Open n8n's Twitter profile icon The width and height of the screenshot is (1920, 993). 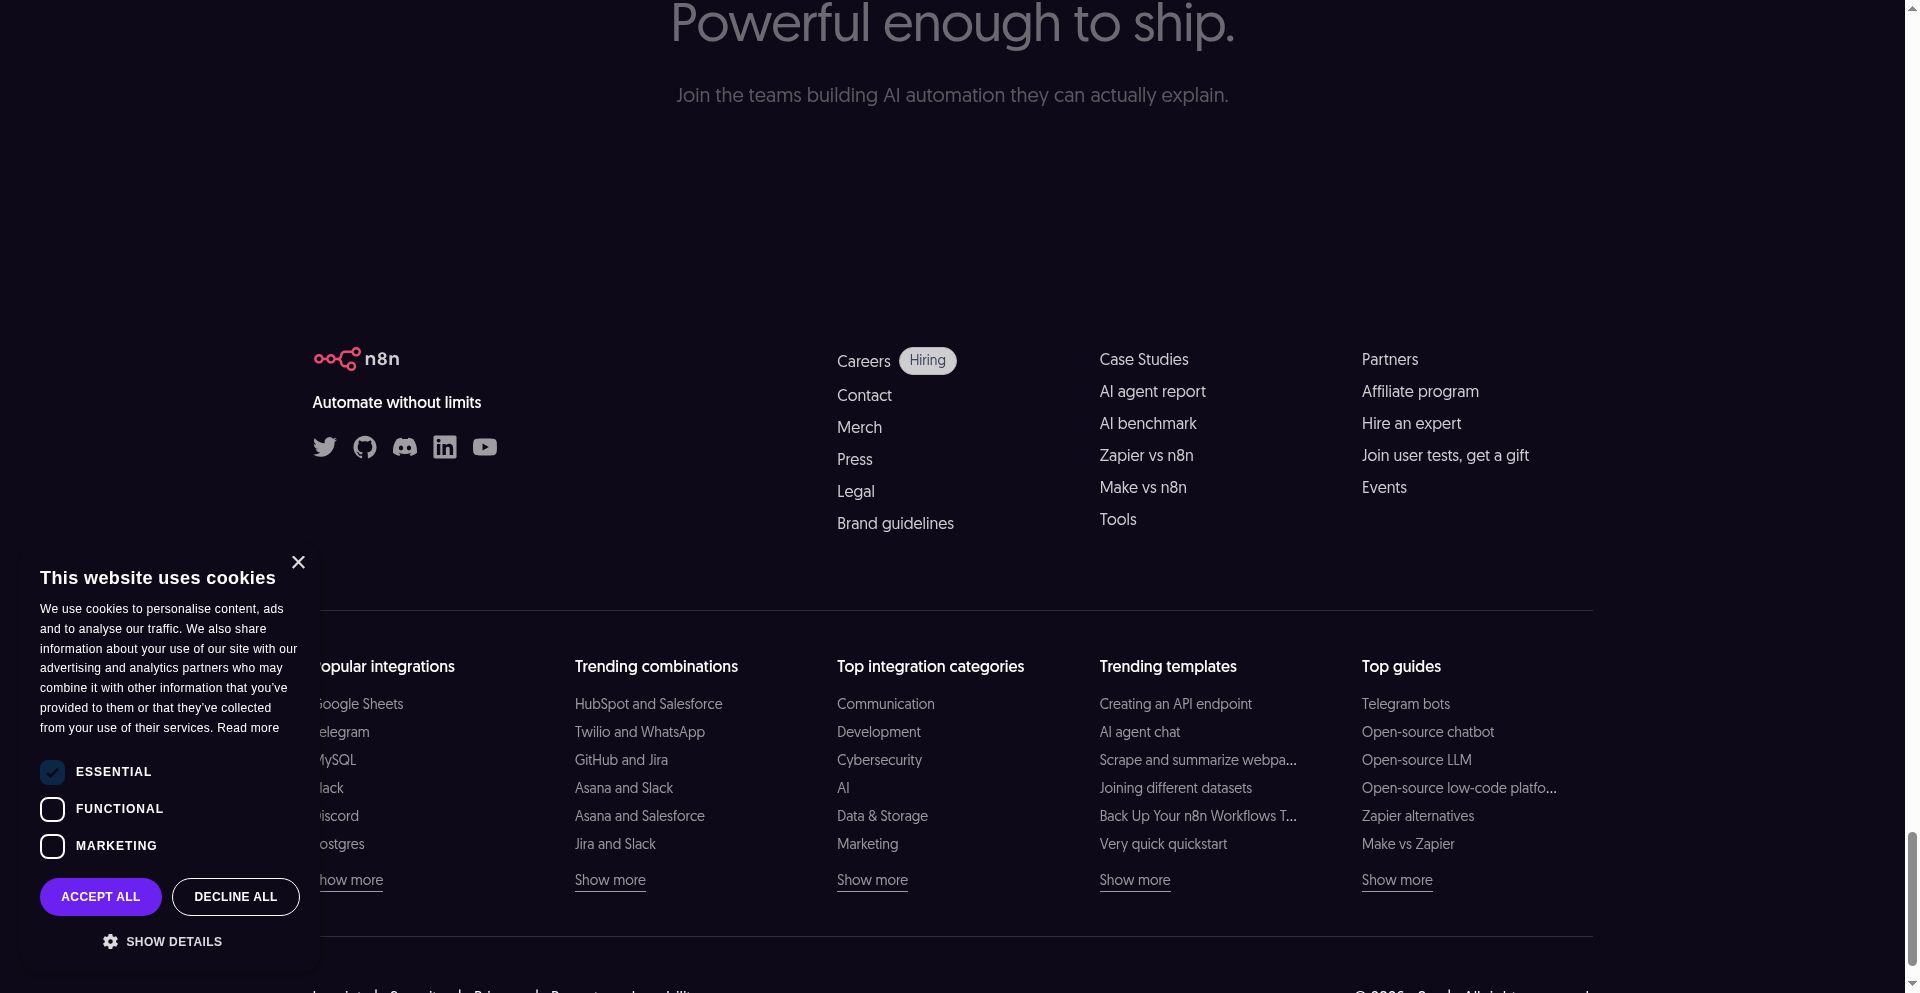pos(324,447)
